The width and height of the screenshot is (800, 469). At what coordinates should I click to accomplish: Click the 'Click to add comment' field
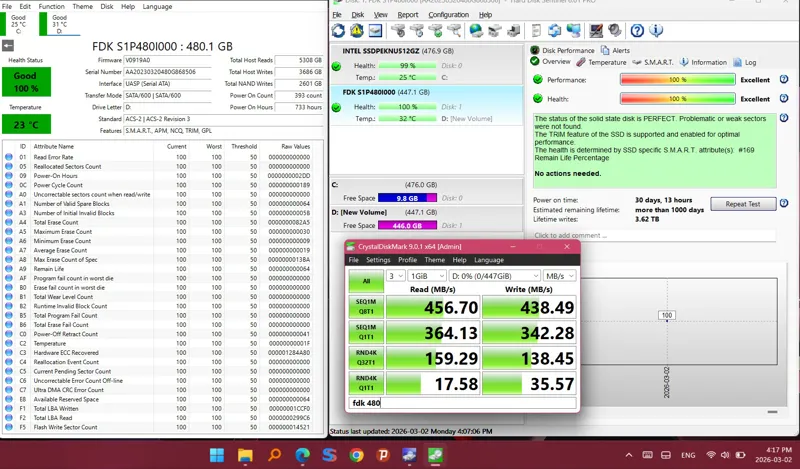[x=654, y=235]
